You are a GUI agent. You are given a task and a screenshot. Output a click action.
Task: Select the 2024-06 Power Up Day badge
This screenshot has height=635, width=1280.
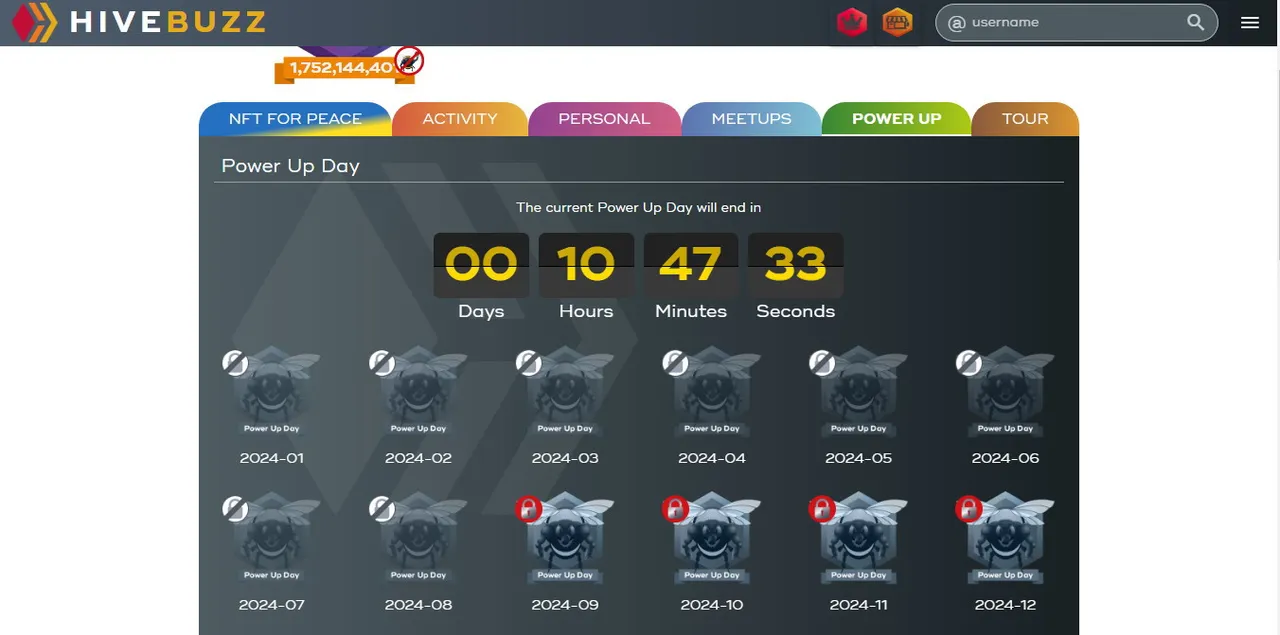(1006, 391)
